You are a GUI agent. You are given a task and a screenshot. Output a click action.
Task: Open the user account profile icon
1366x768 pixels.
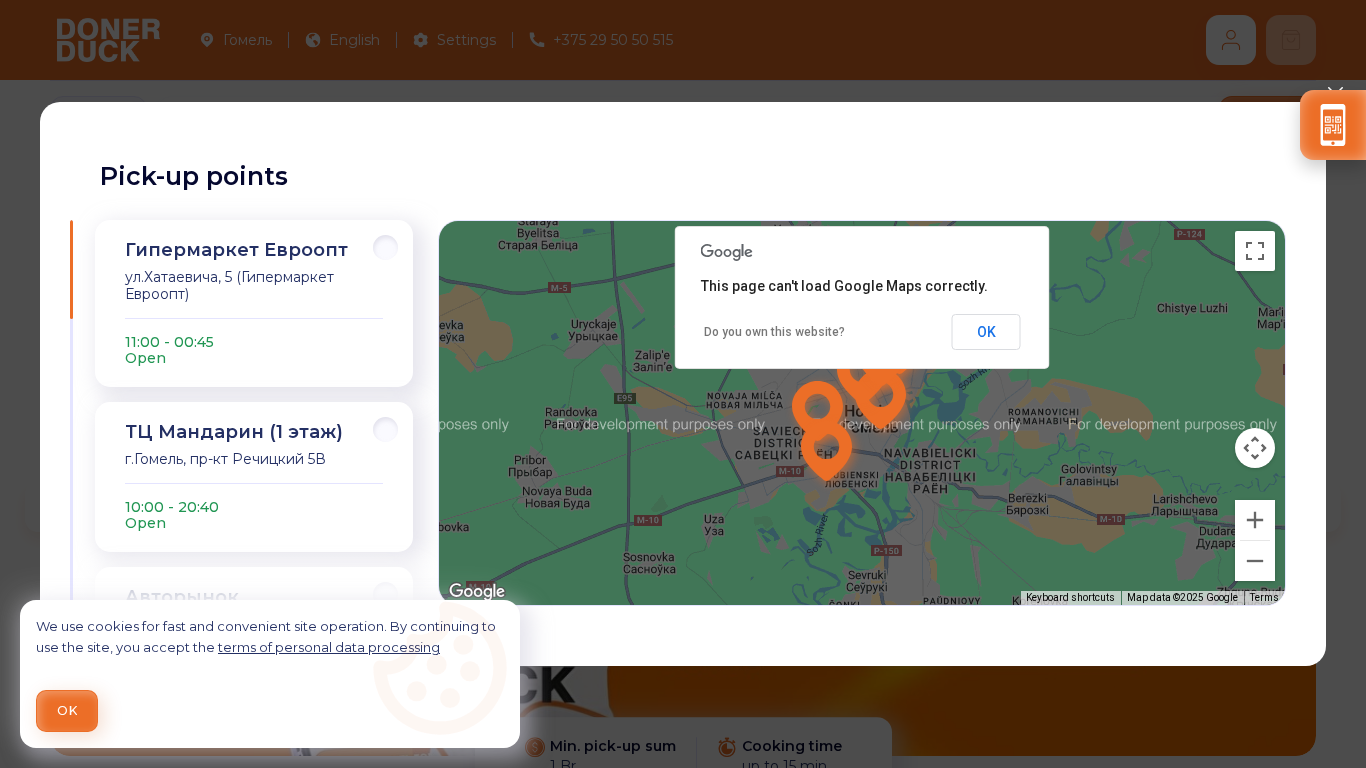coord(1231,40)
